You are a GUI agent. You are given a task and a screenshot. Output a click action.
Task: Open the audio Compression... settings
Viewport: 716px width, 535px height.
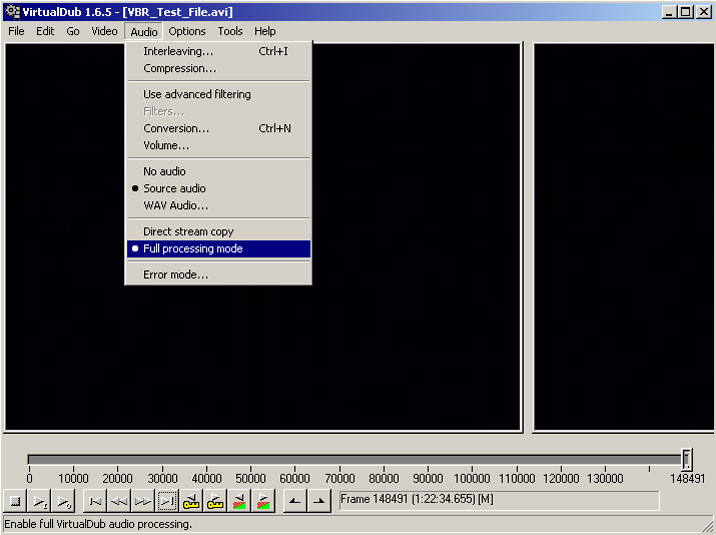tap(219, 68)
